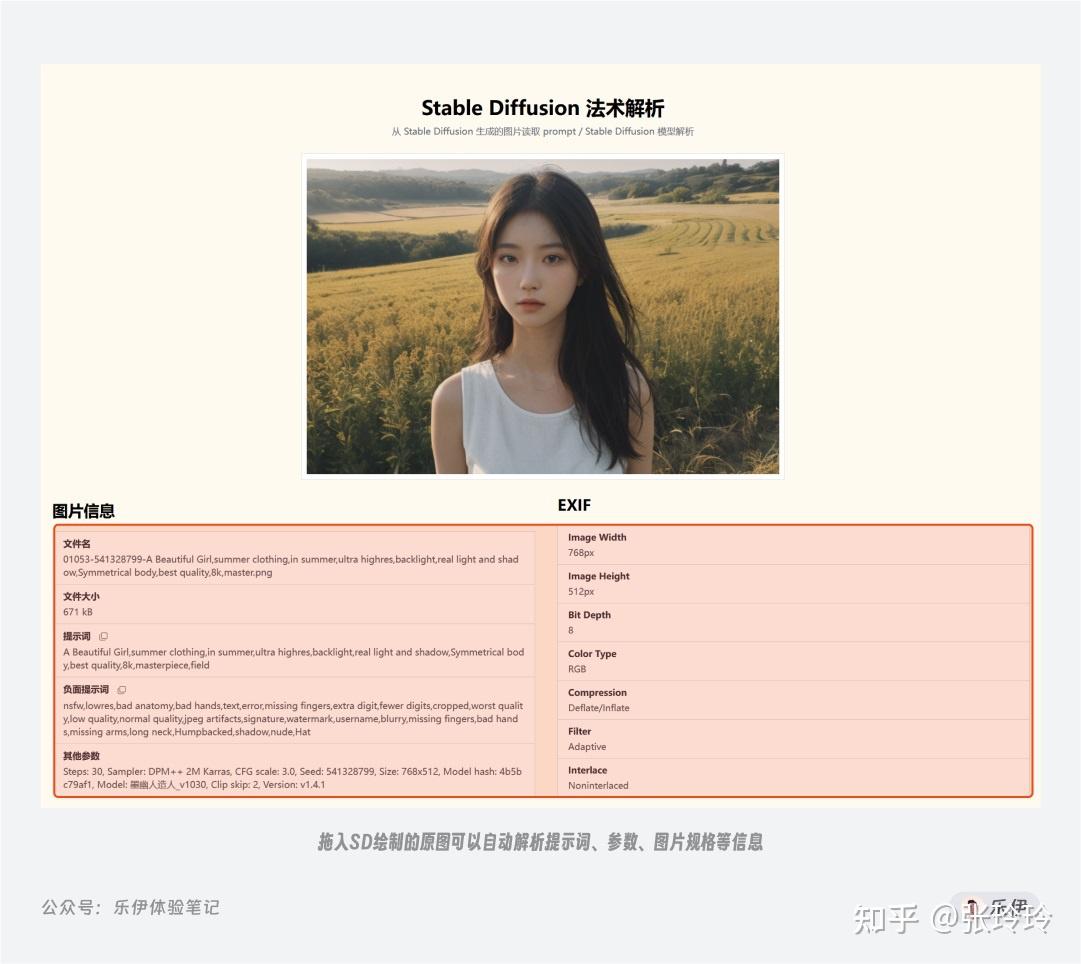Switch to the EXIF section heading
This screenshot has width=1081, height=964.
tap(574, 505)
